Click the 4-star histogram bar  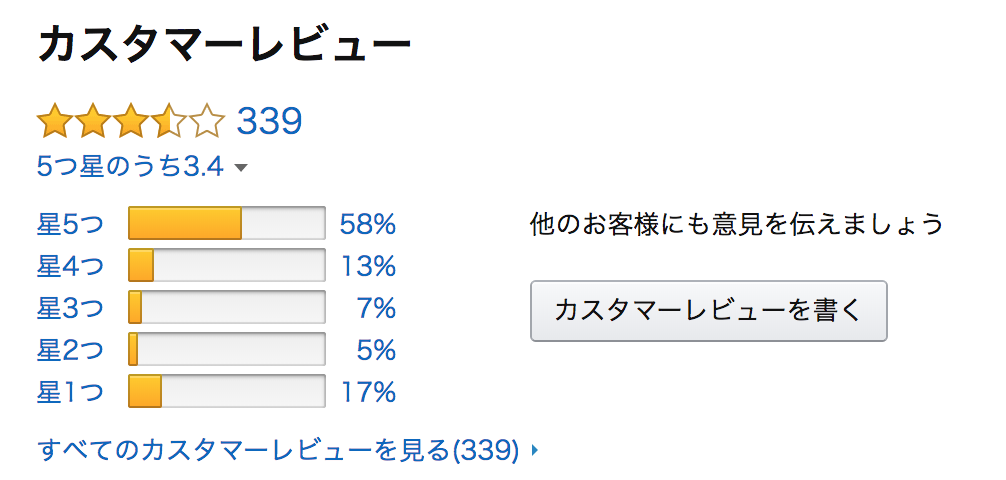(x=227, y=265)
